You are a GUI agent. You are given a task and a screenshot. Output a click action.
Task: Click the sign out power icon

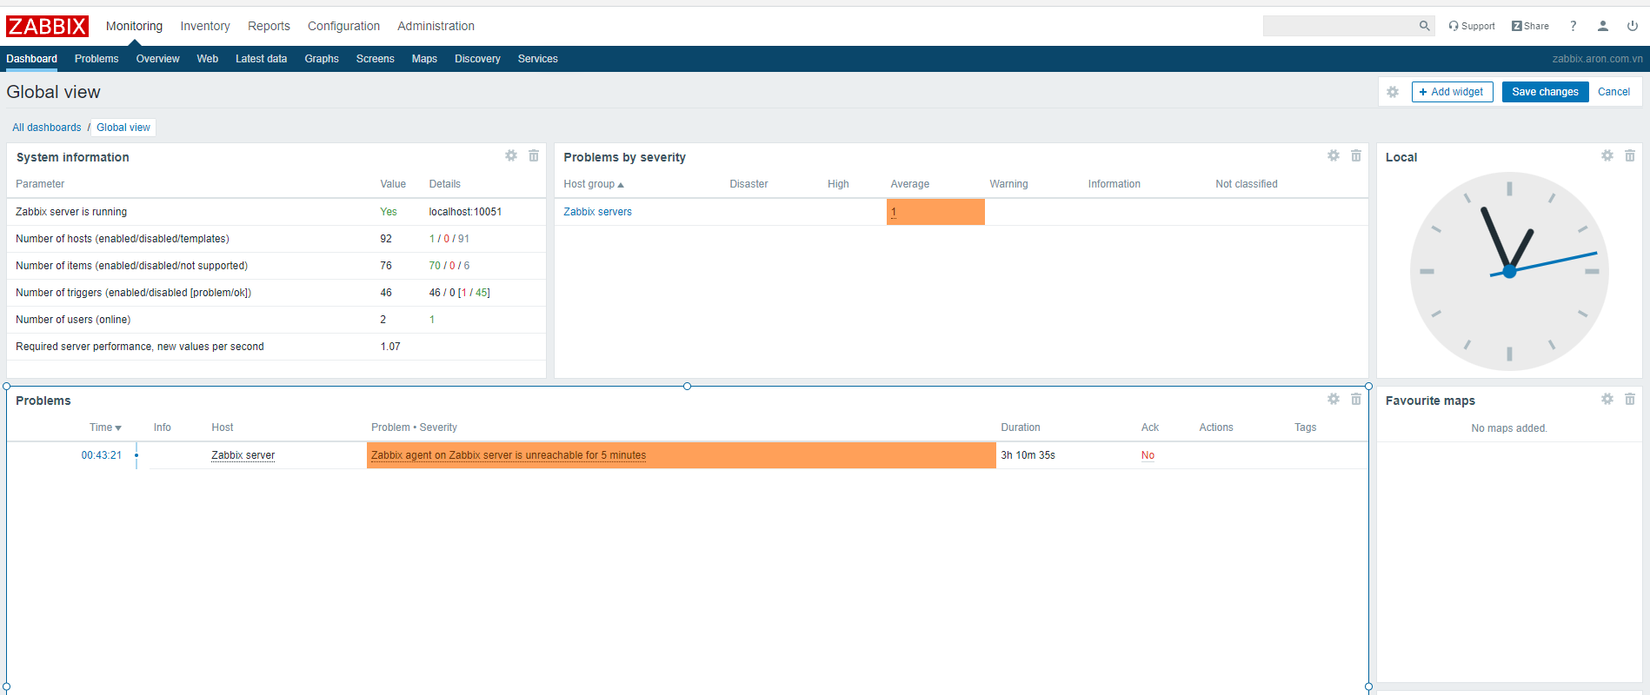tap(1632, 26)
